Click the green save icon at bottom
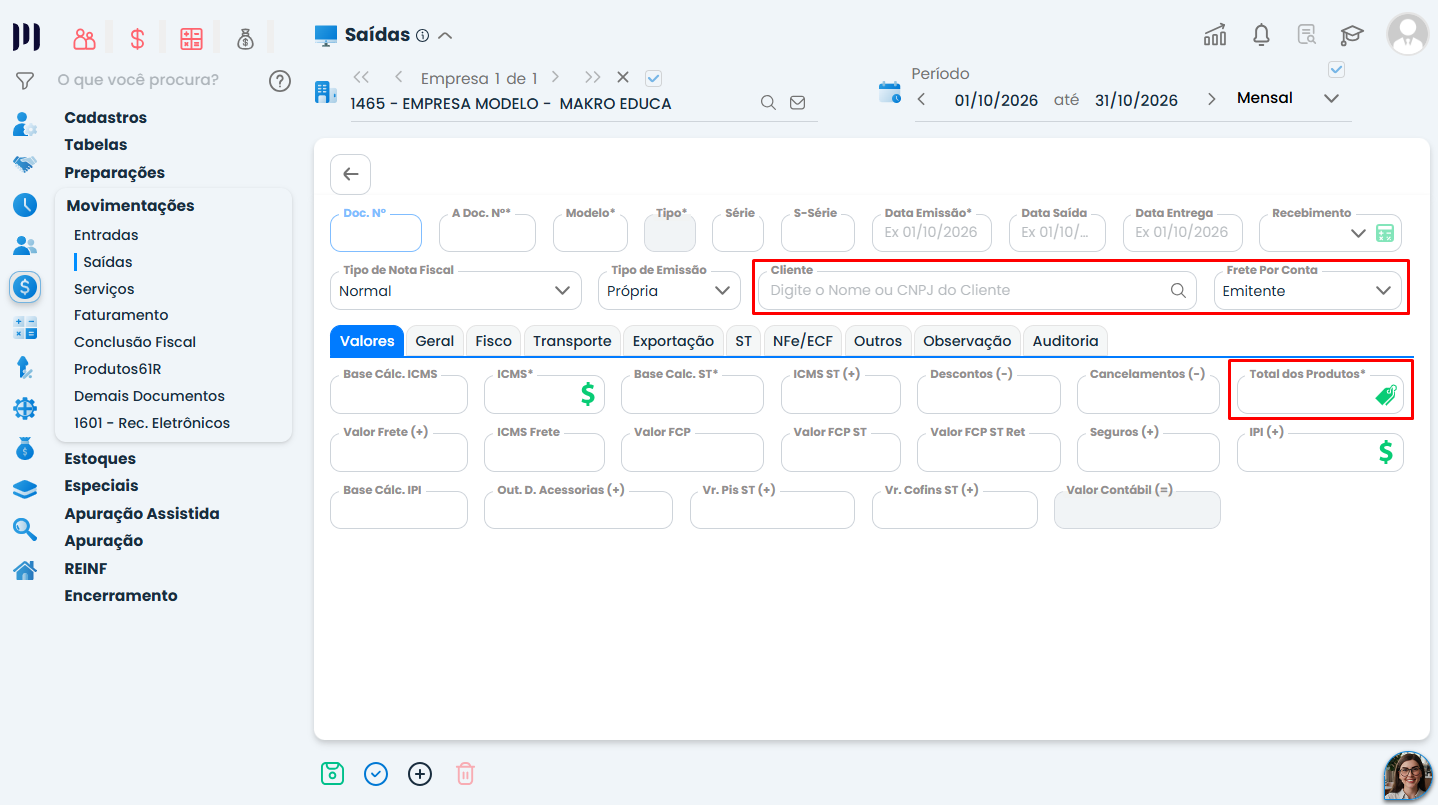1438x805 pixels. 332,773
